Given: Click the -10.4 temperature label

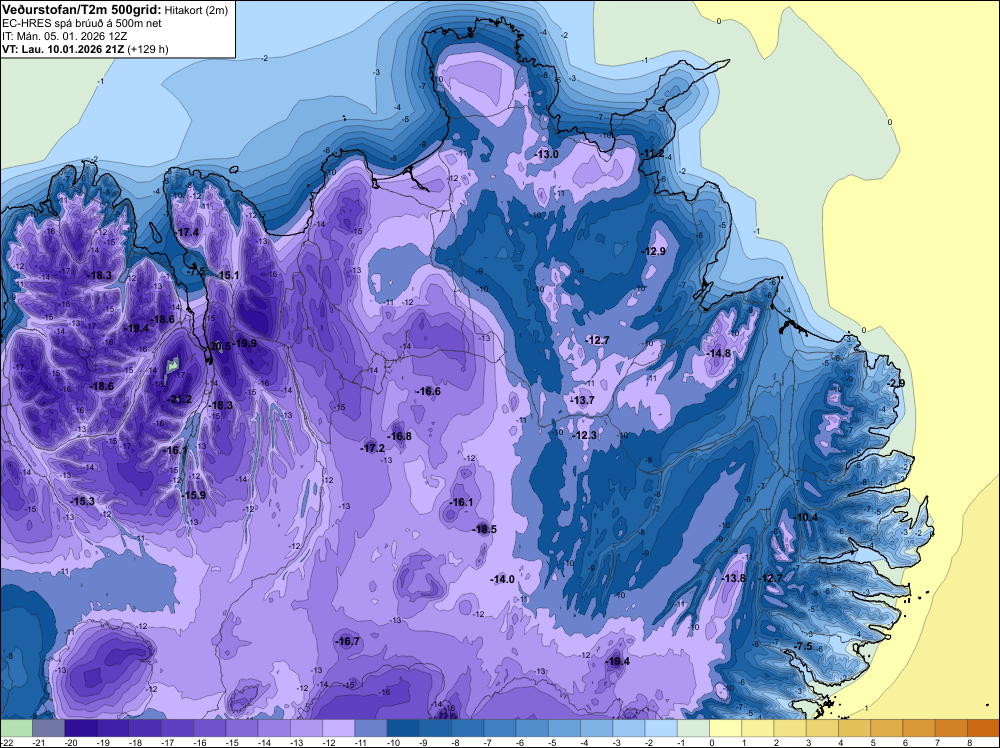Looking at the screenshot, I should 805,517.
